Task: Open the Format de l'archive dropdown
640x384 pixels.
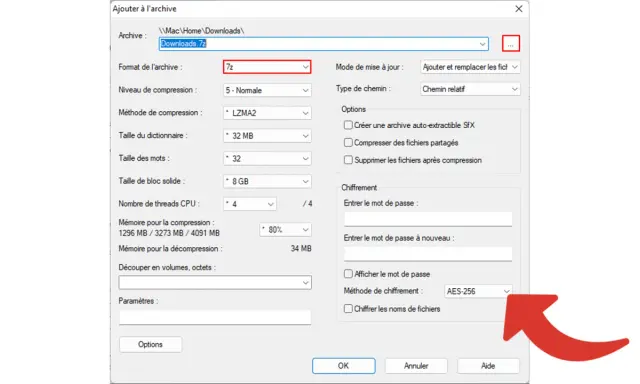Action: [x=267, y=67]
